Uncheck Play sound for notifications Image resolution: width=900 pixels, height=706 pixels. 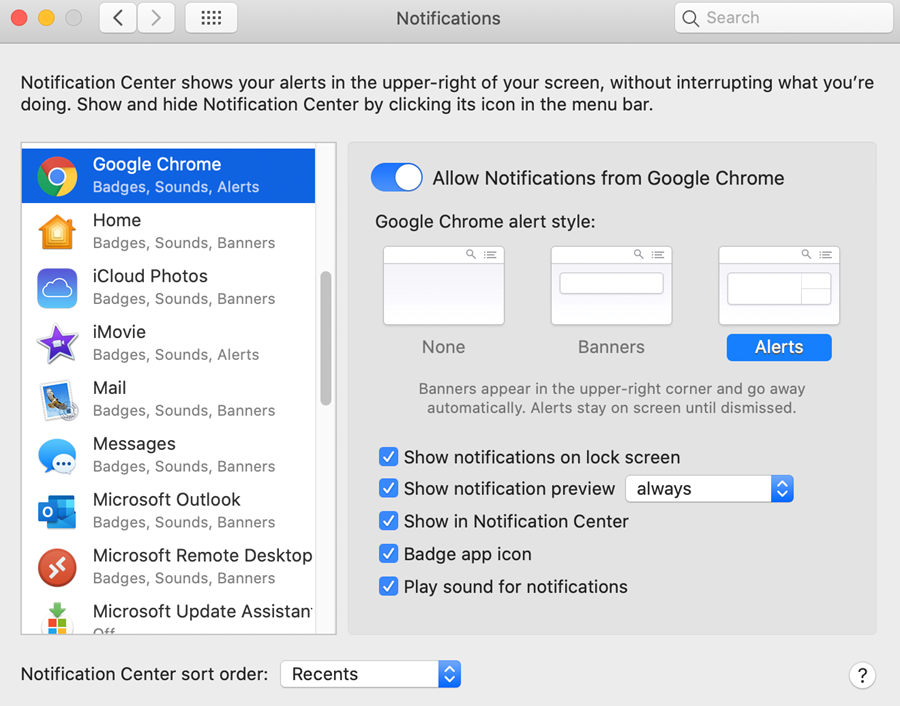389,587
